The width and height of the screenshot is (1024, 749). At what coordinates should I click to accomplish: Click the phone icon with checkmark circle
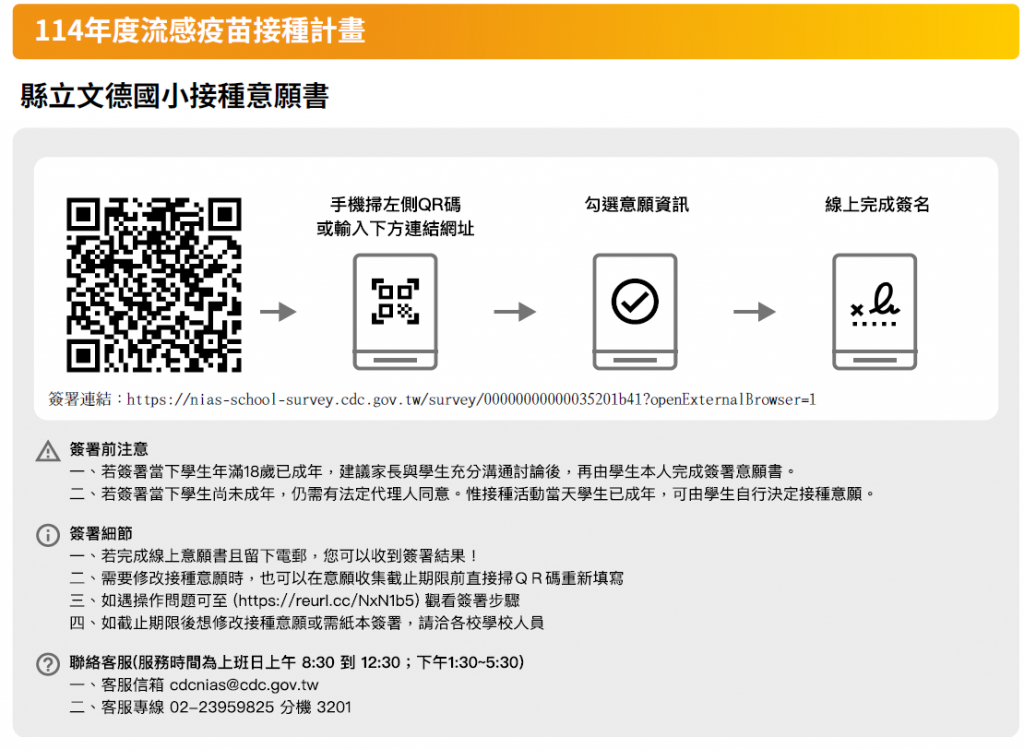634,312
